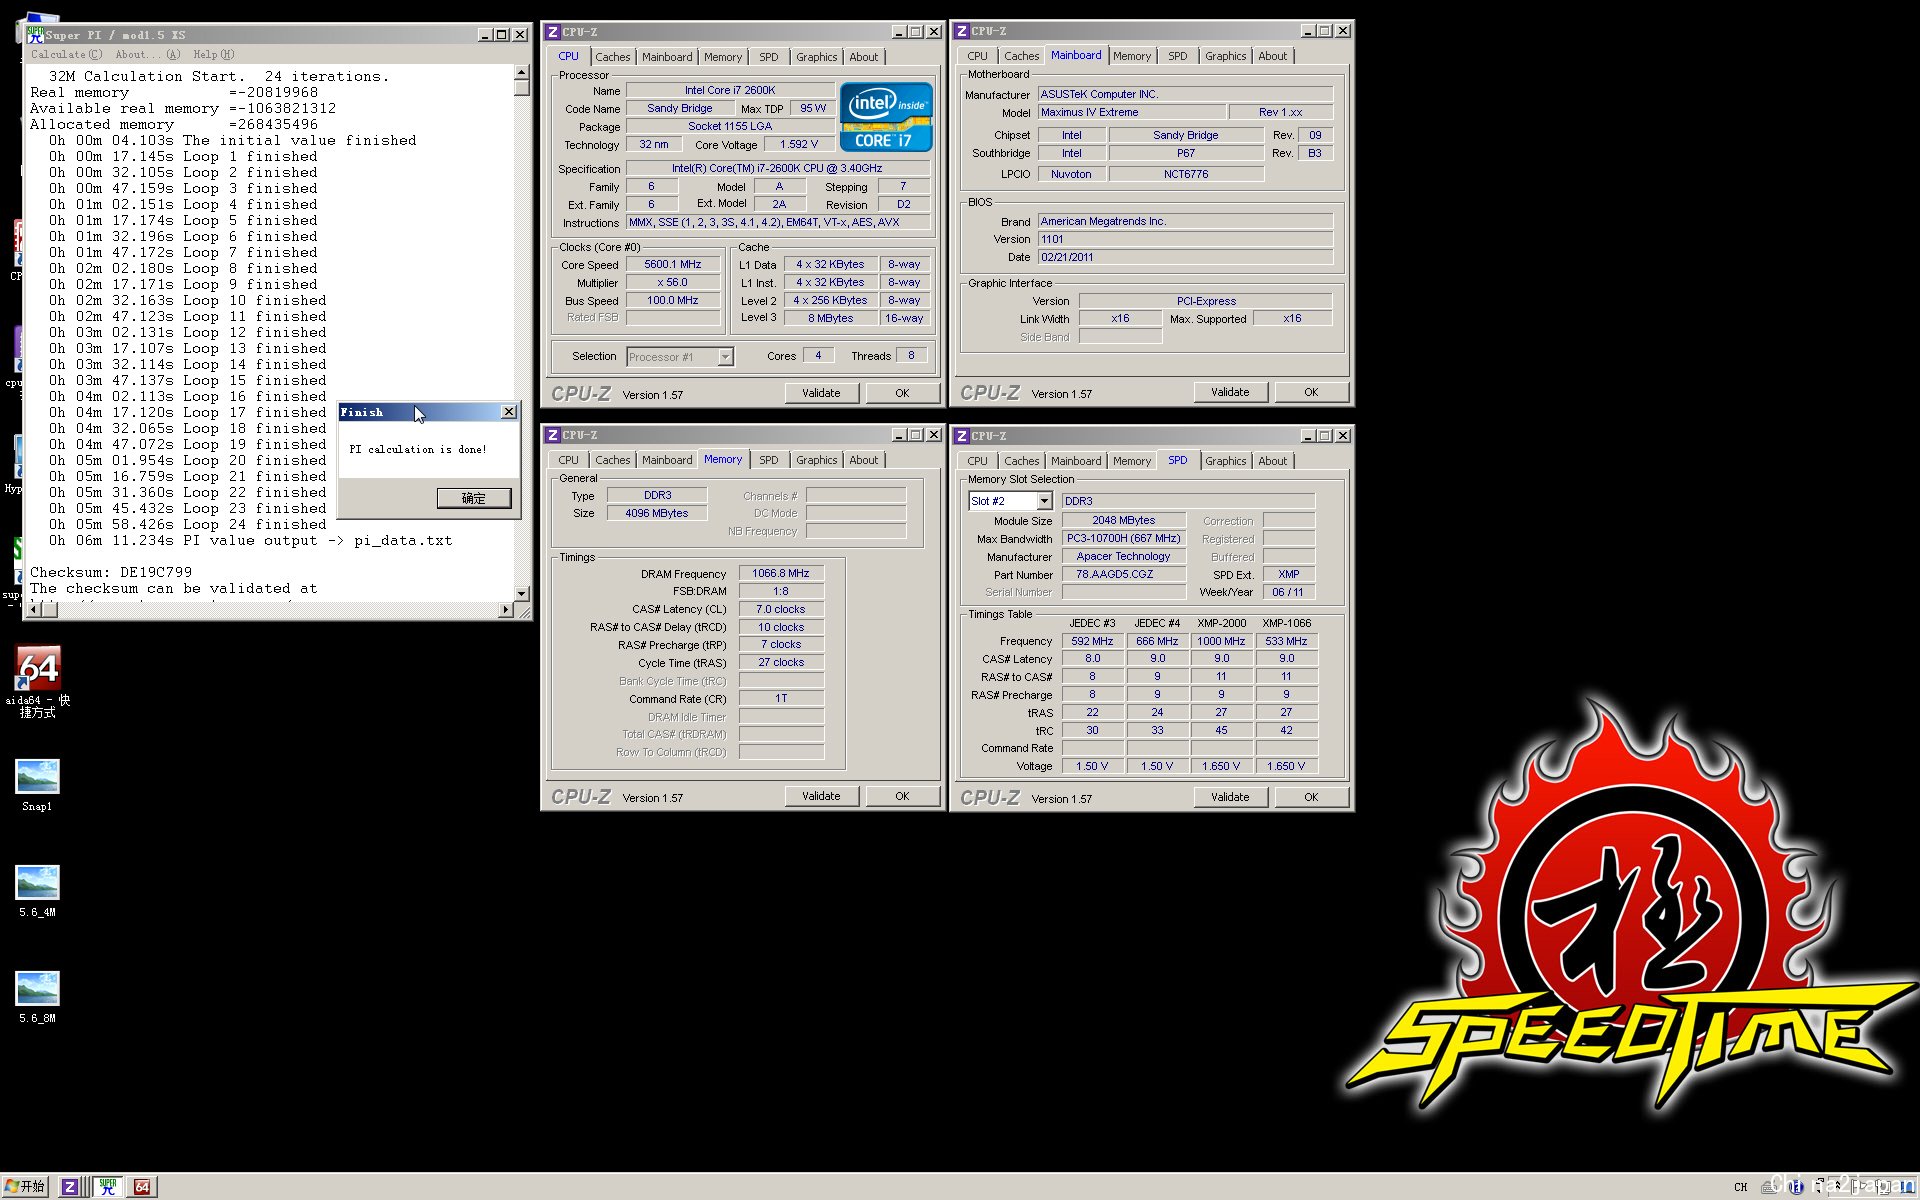
Task: Click the Super PI vertical scrollbar up arrow
Action: 521,73
